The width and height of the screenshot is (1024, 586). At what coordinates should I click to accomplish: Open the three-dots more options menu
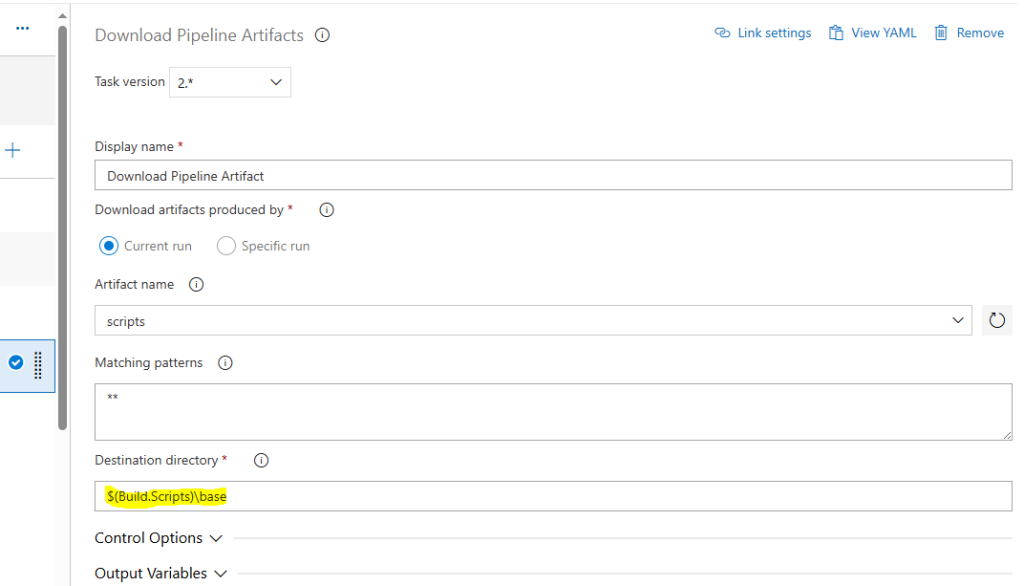[x=23, y=28]
